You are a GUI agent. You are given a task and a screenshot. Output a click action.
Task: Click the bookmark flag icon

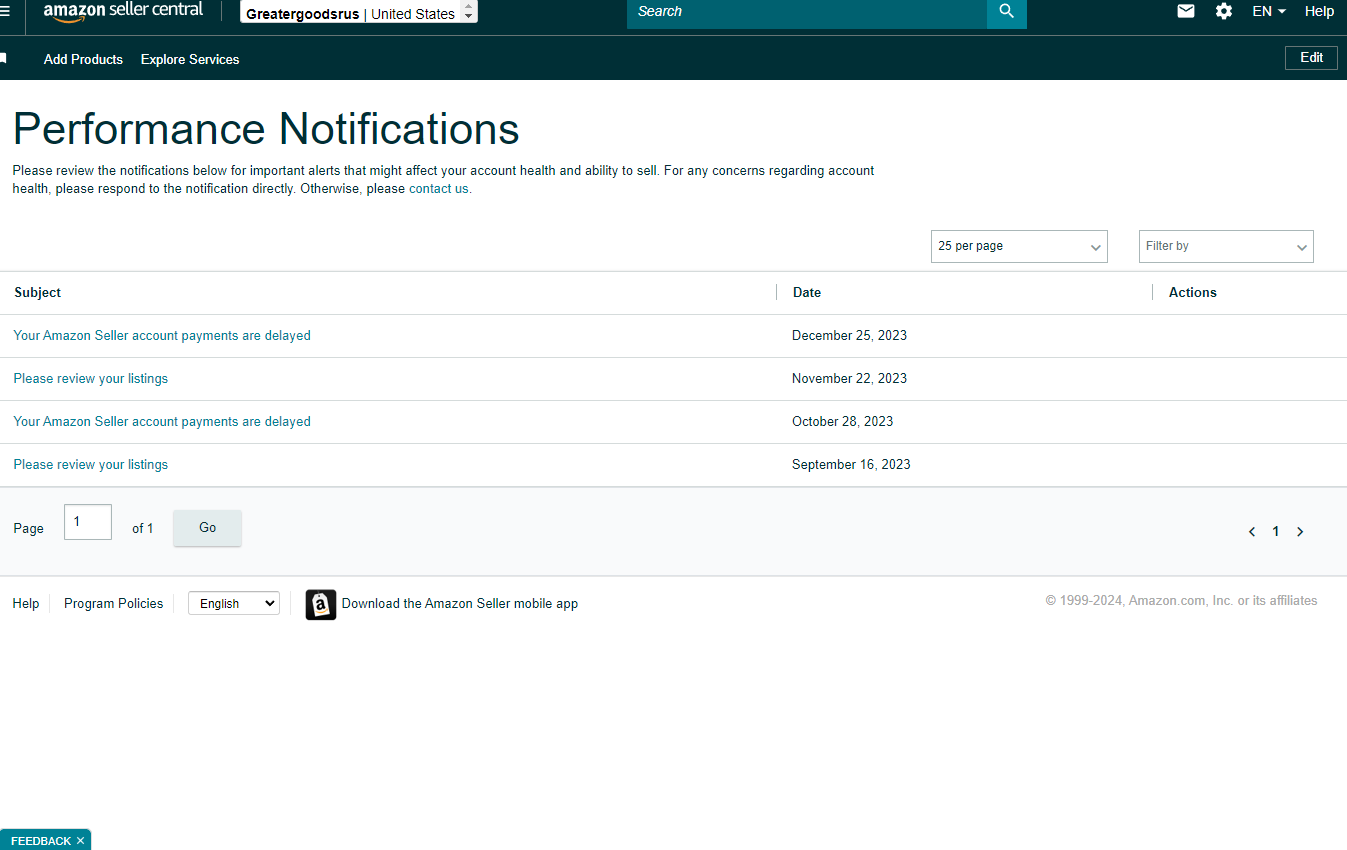pos(4,59)
